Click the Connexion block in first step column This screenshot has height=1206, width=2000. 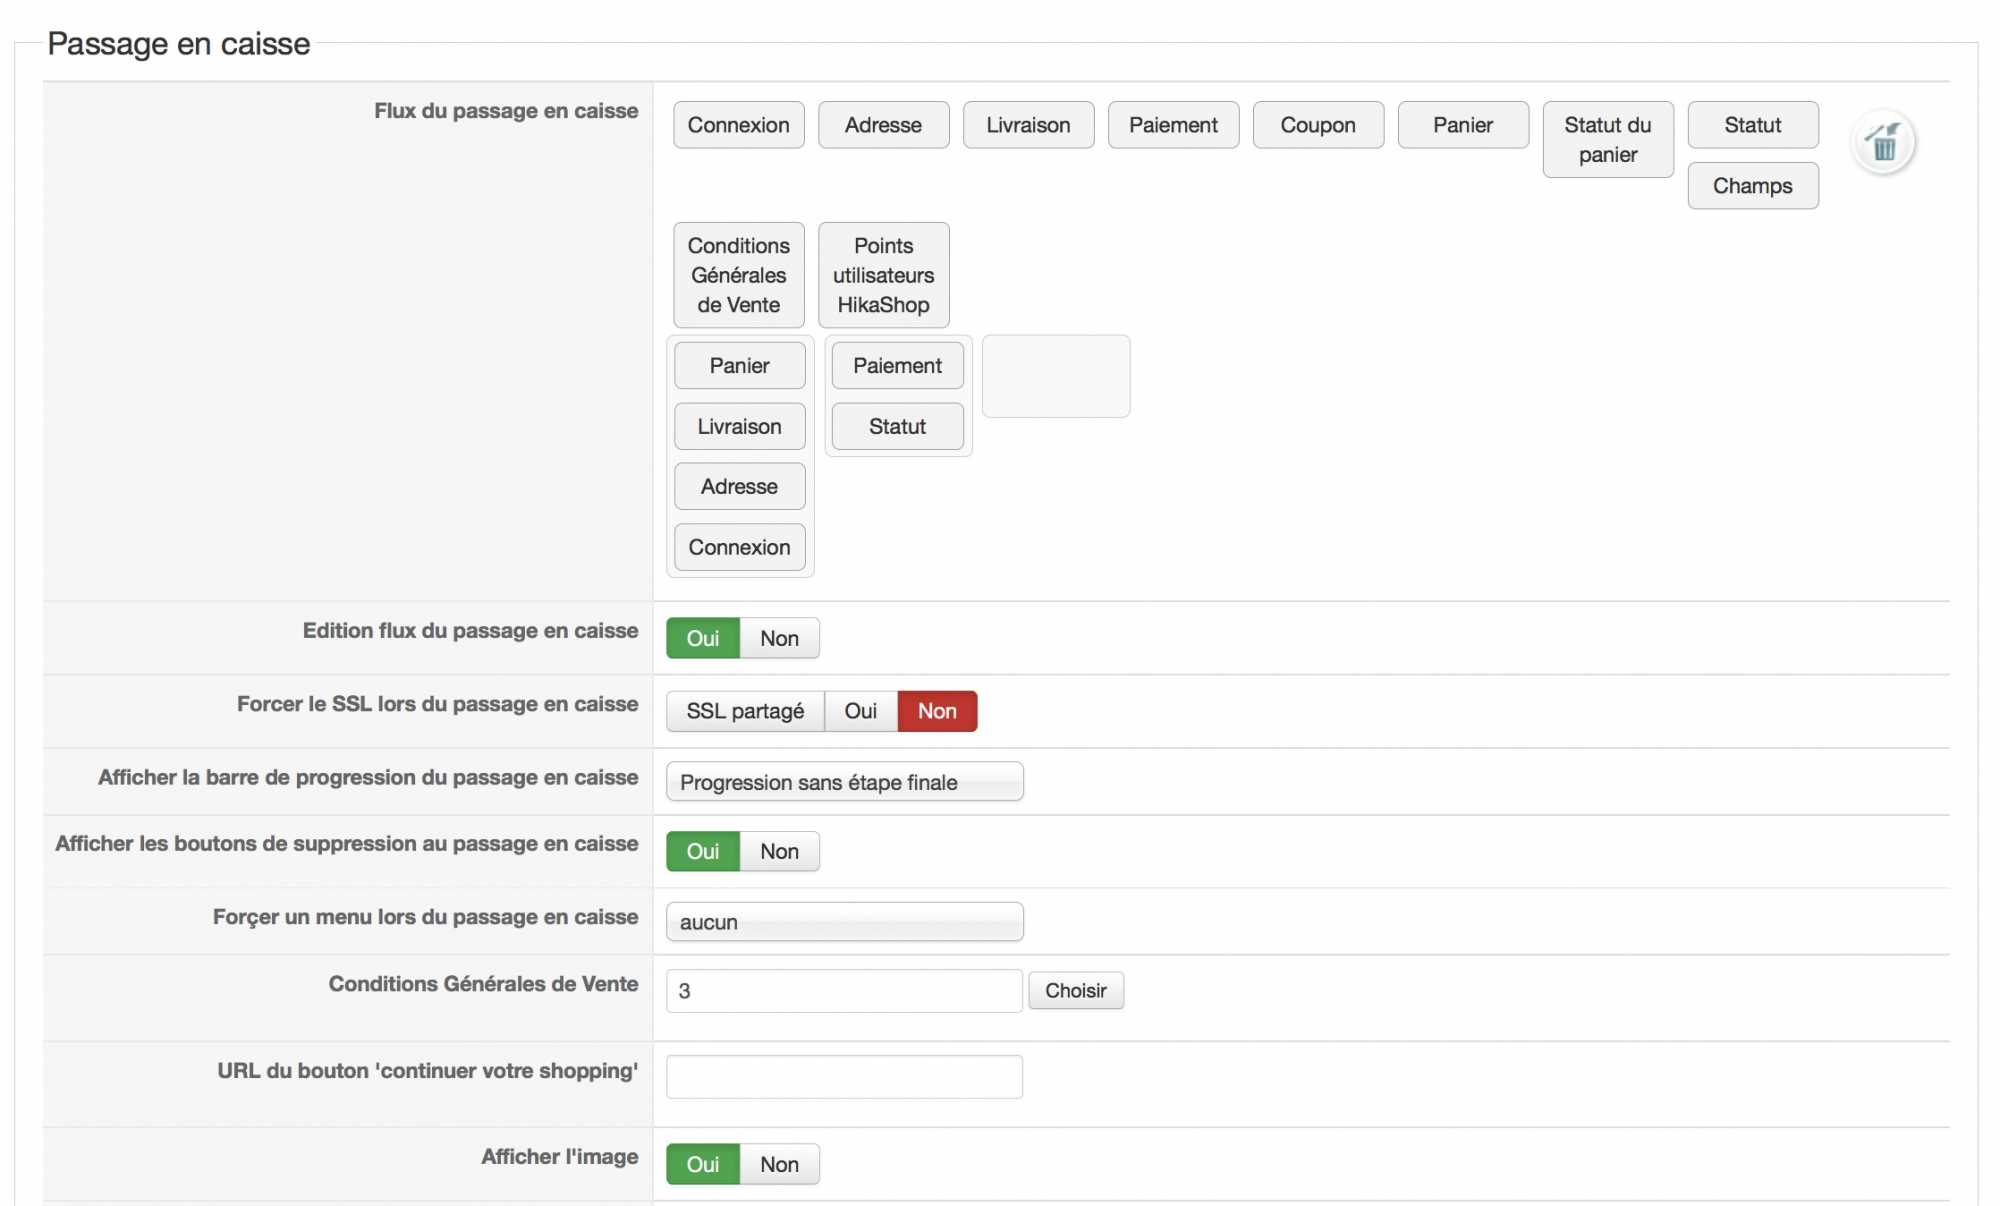coord(739,547)
